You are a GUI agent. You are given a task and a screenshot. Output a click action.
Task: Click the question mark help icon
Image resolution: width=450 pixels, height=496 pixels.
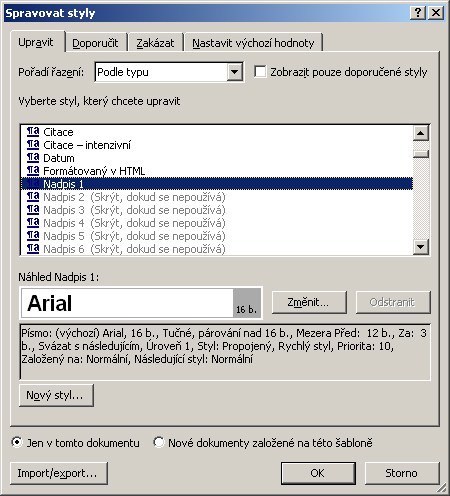(x=418, y=13)
